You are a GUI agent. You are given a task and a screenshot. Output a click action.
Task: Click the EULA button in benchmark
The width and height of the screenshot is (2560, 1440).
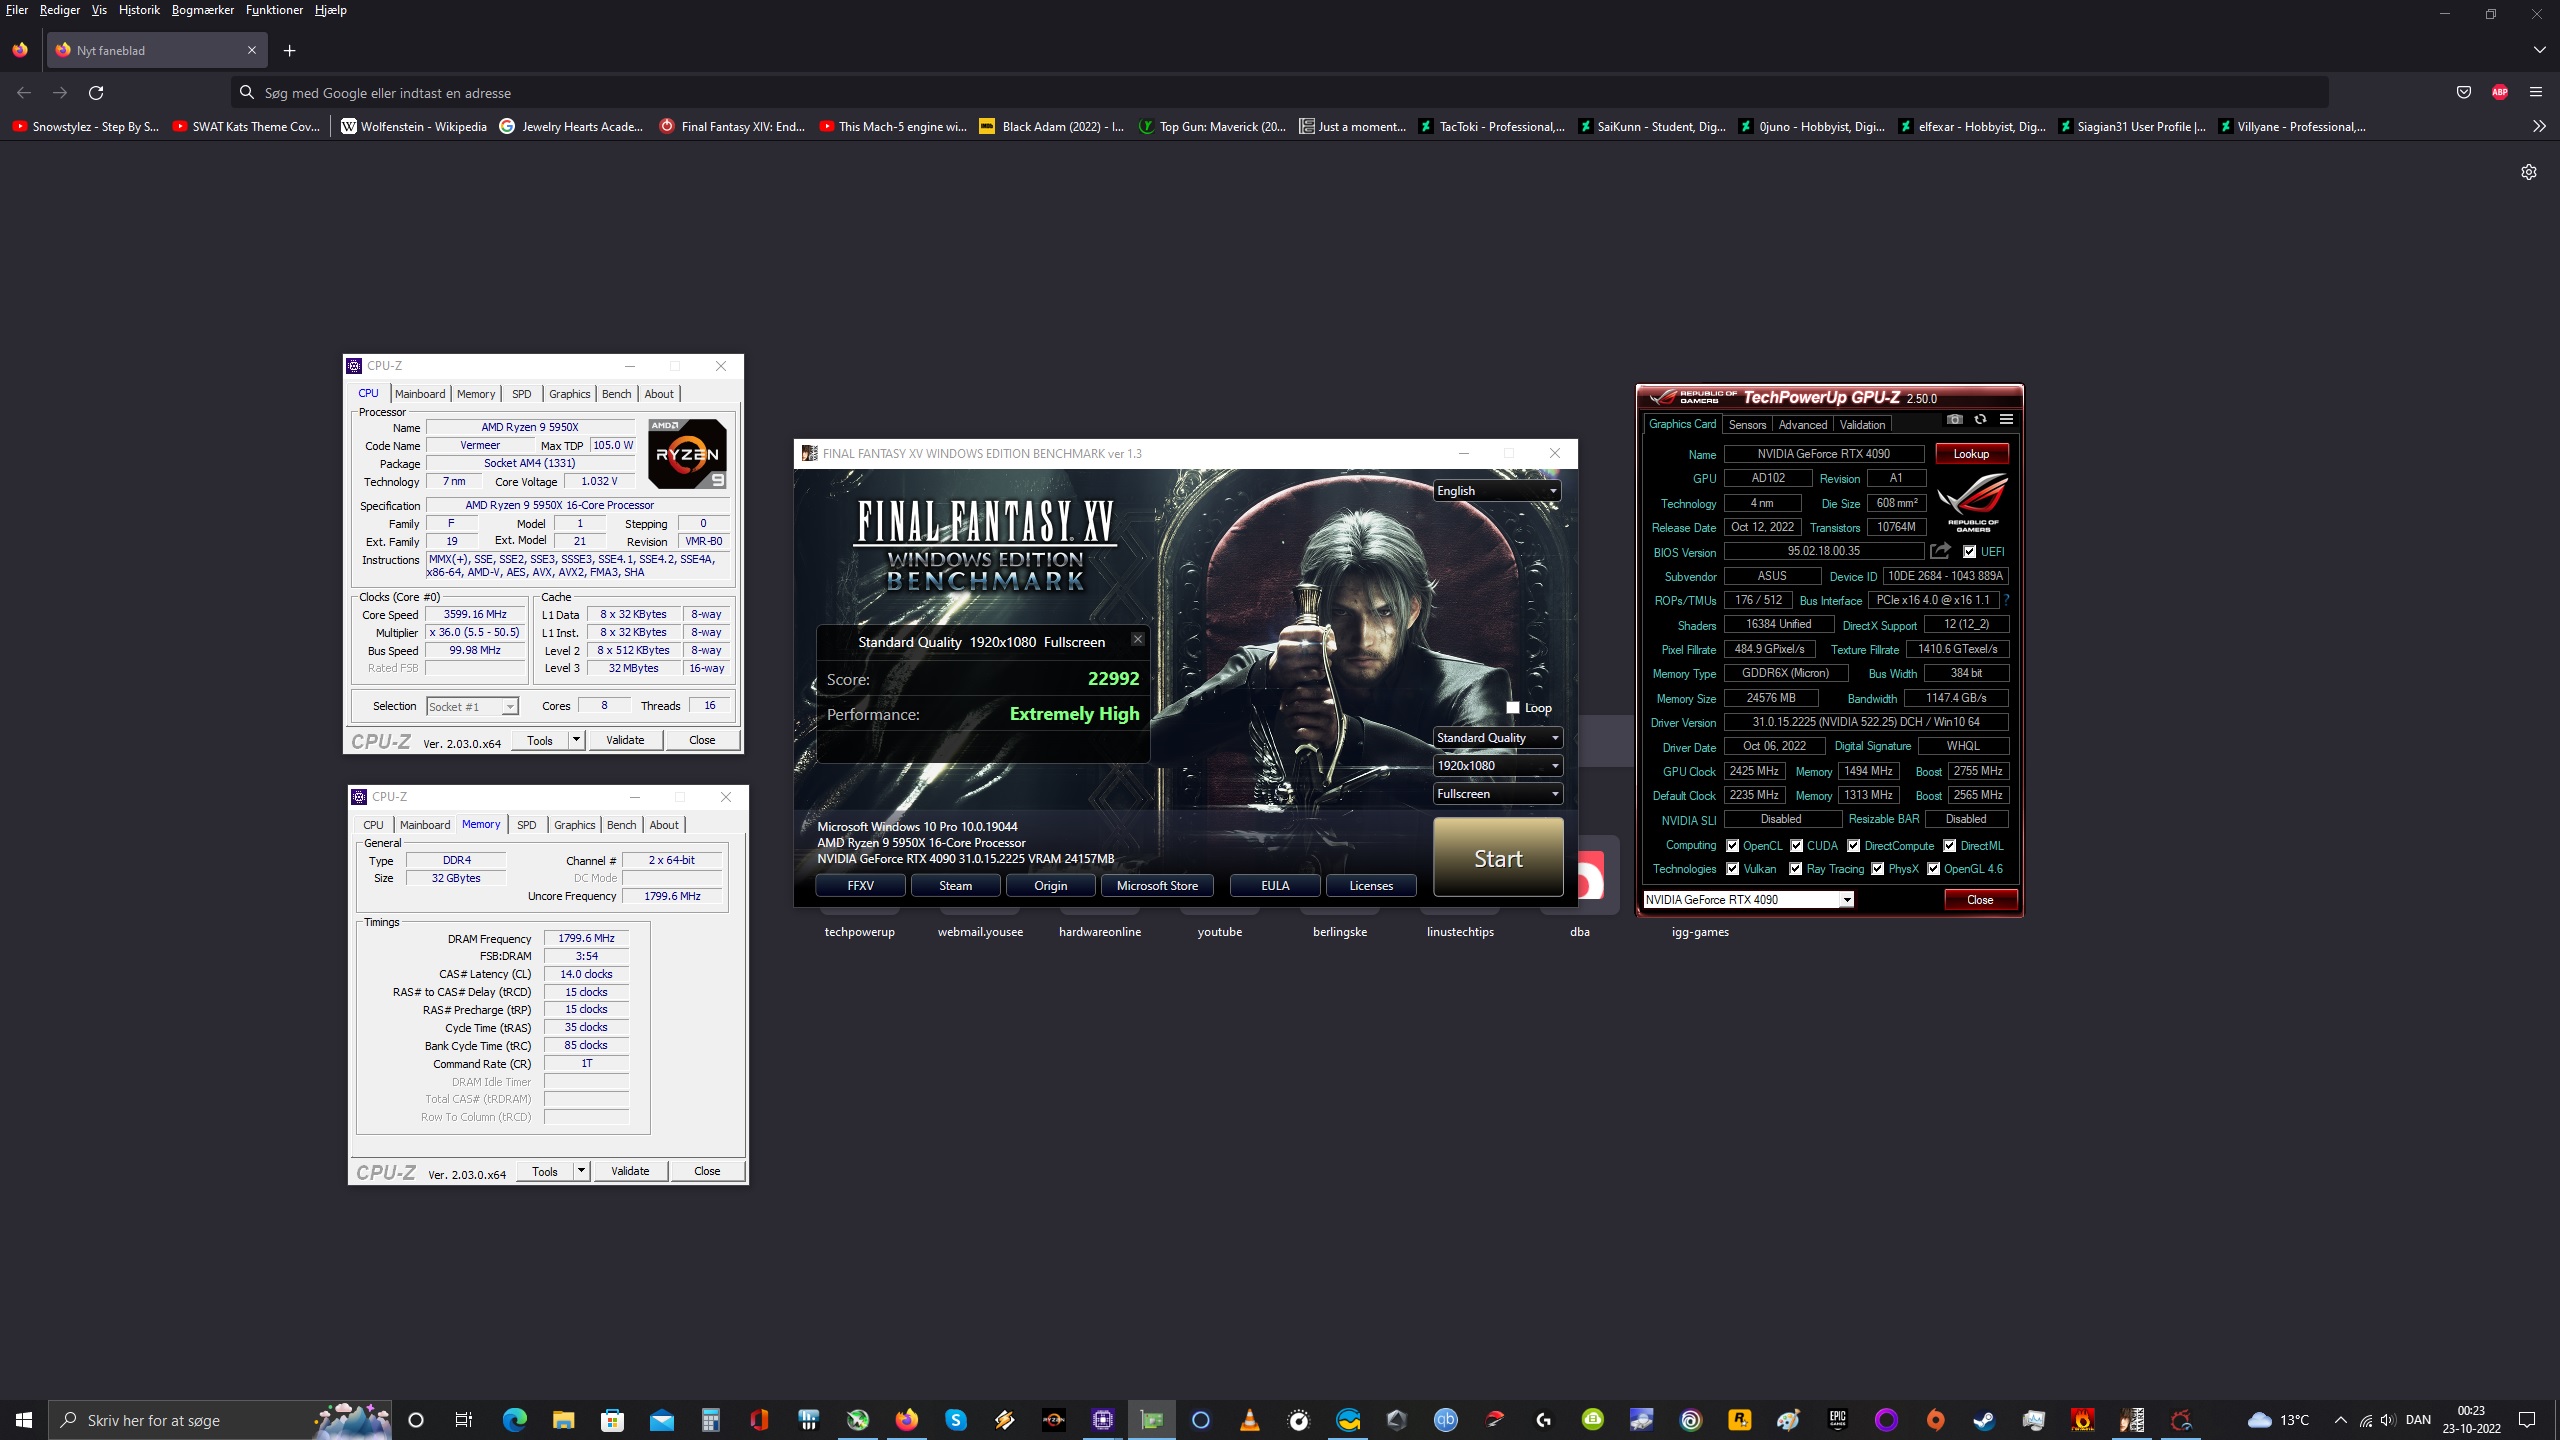[1275, 886]
